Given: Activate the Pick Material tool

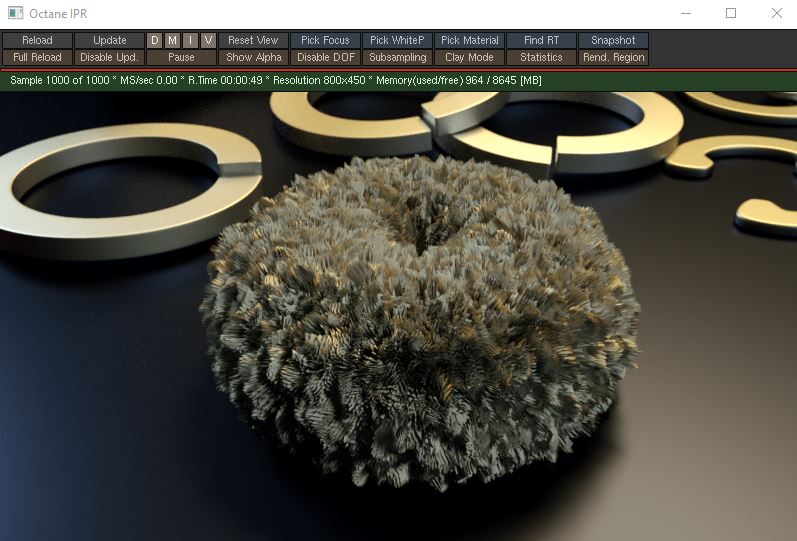Looking at the screenshot, I should coord(470,40).
